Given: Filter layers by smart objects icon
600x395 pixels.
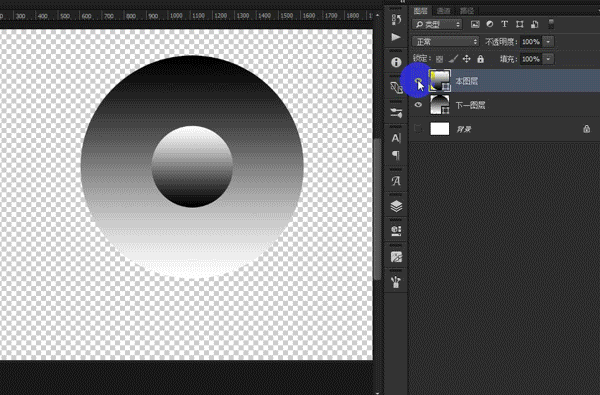Looking at the screenshot, I should point(535,24).
